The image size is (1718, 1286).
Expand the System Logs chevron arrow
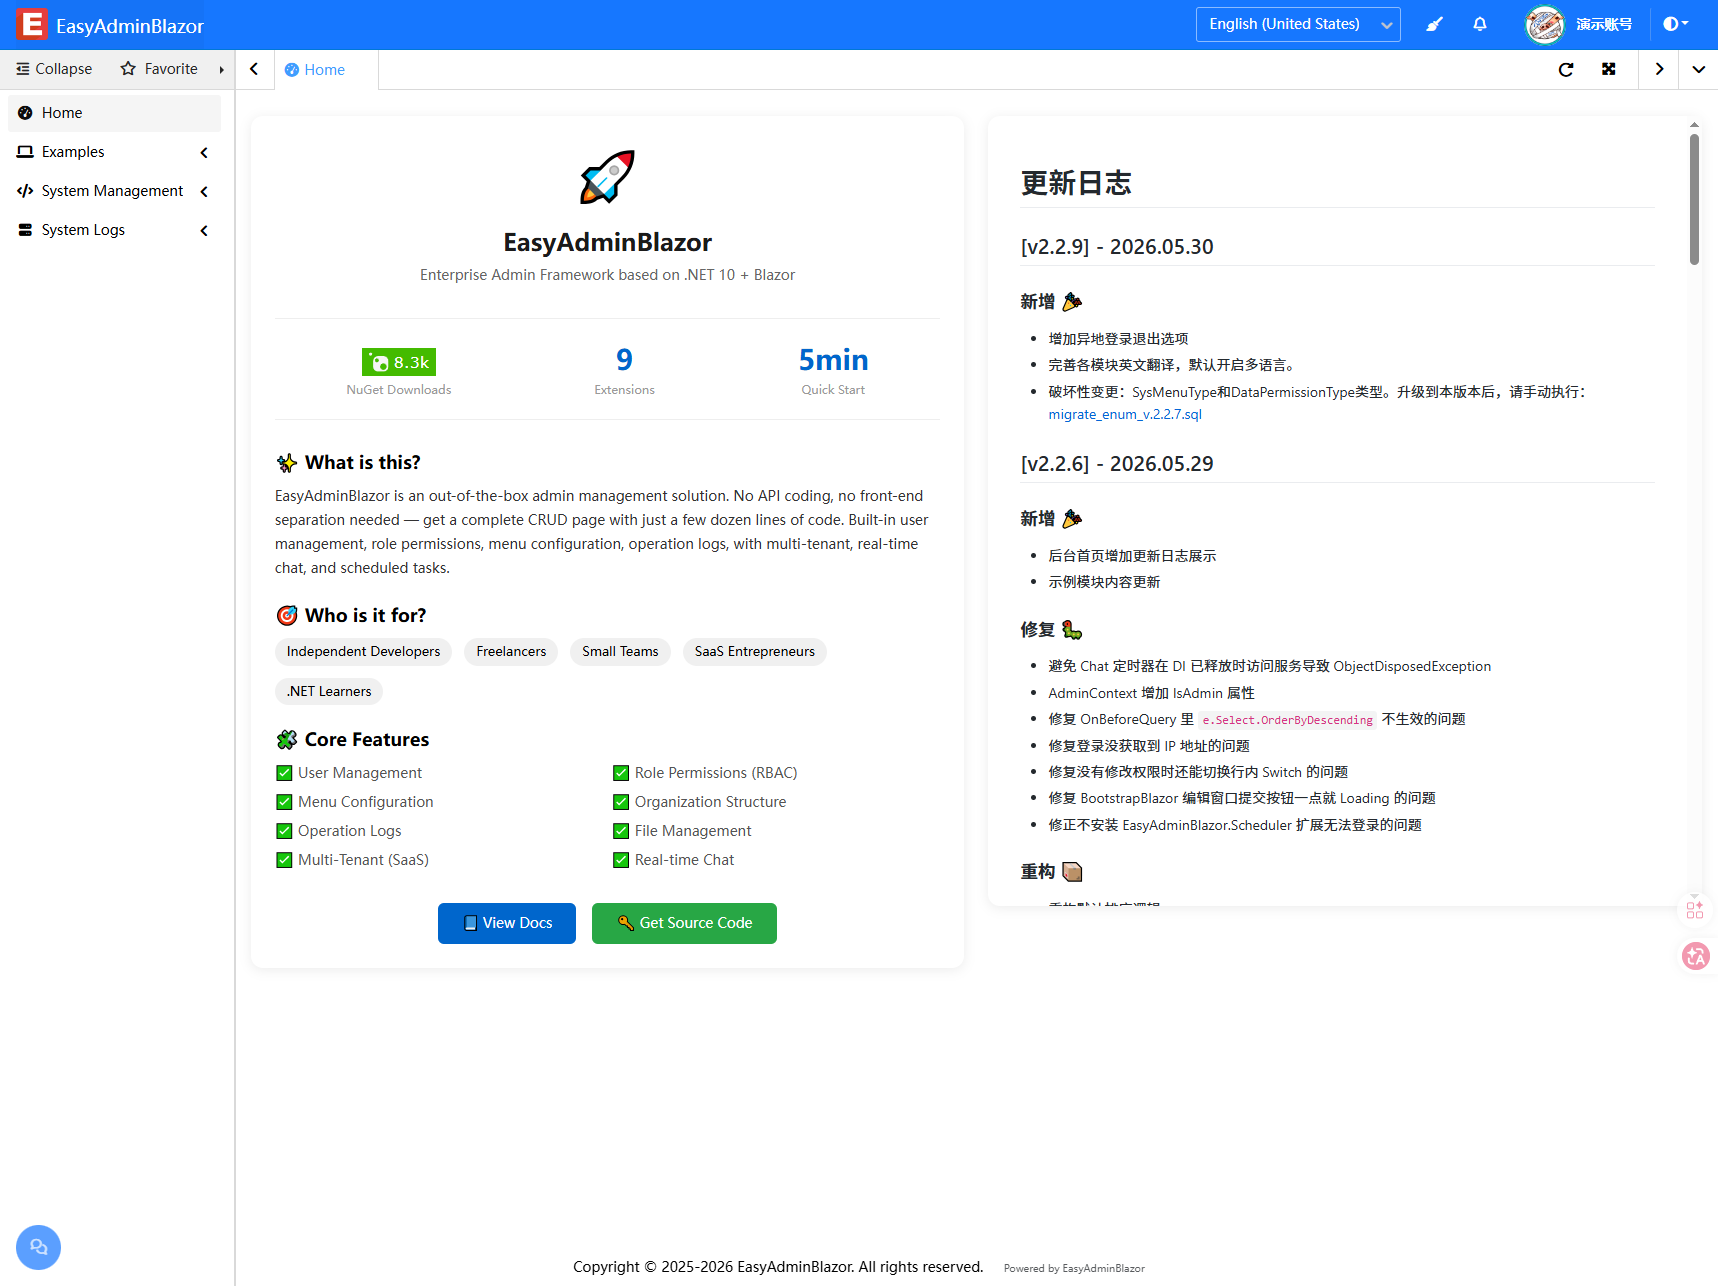click(x=204, y=231)
